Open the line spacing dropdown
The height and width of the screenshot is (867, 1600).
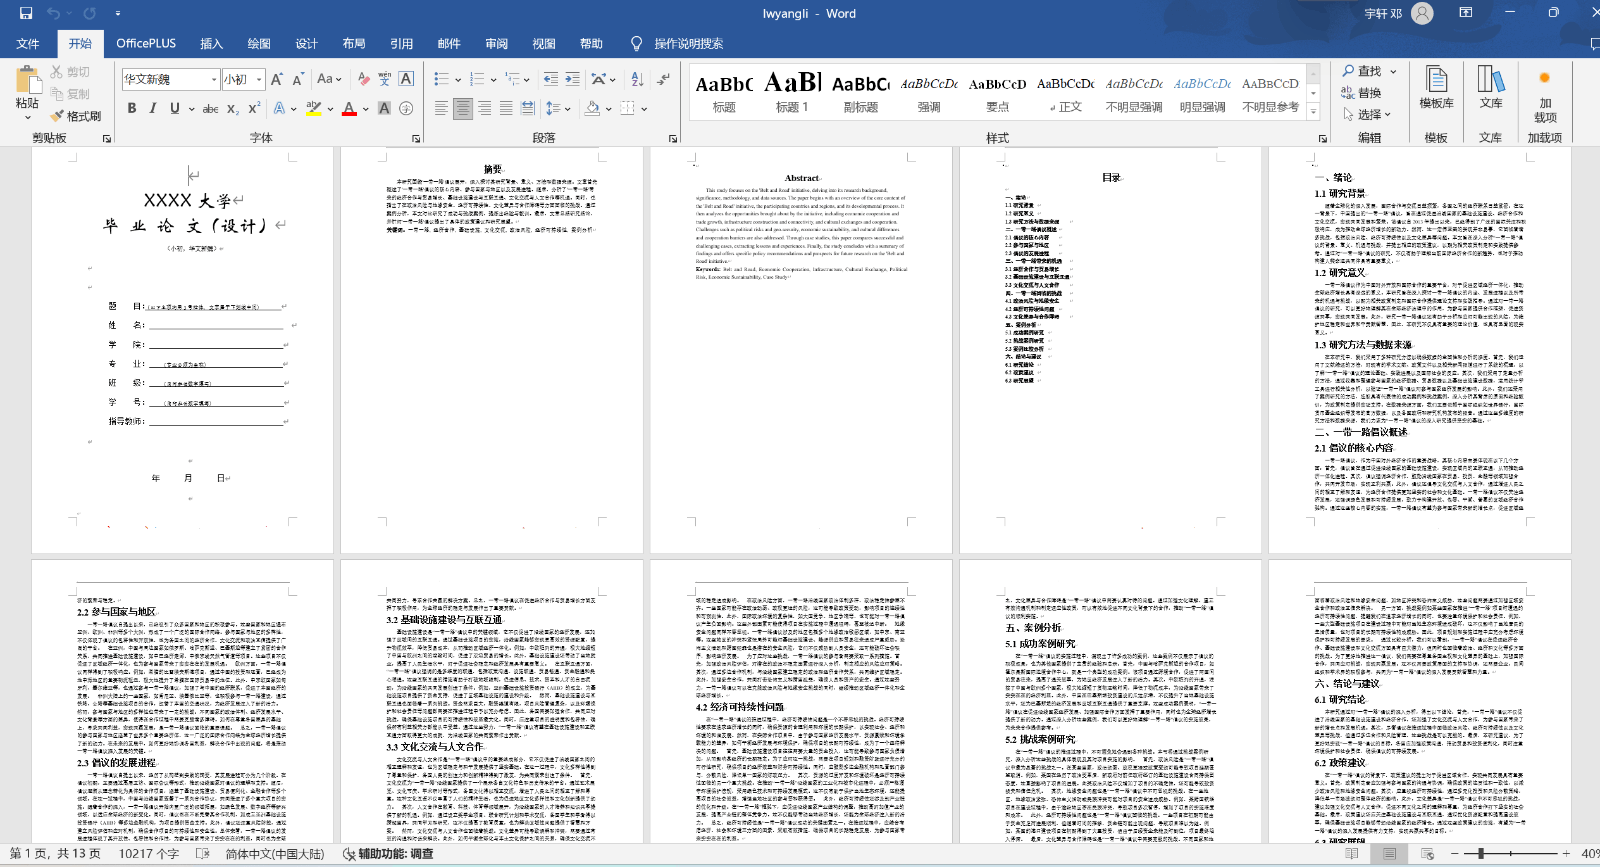(558, 108)
